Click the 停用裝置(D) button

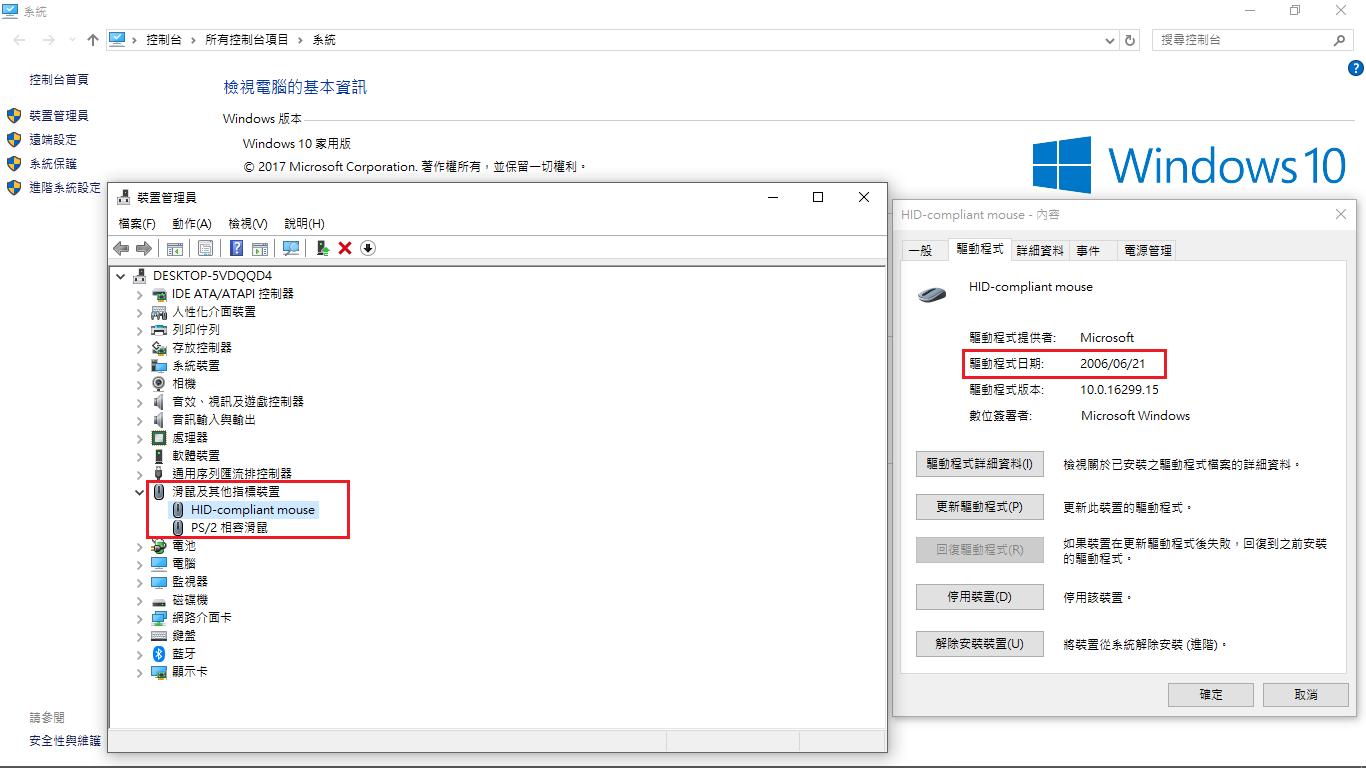coord(980,597)
